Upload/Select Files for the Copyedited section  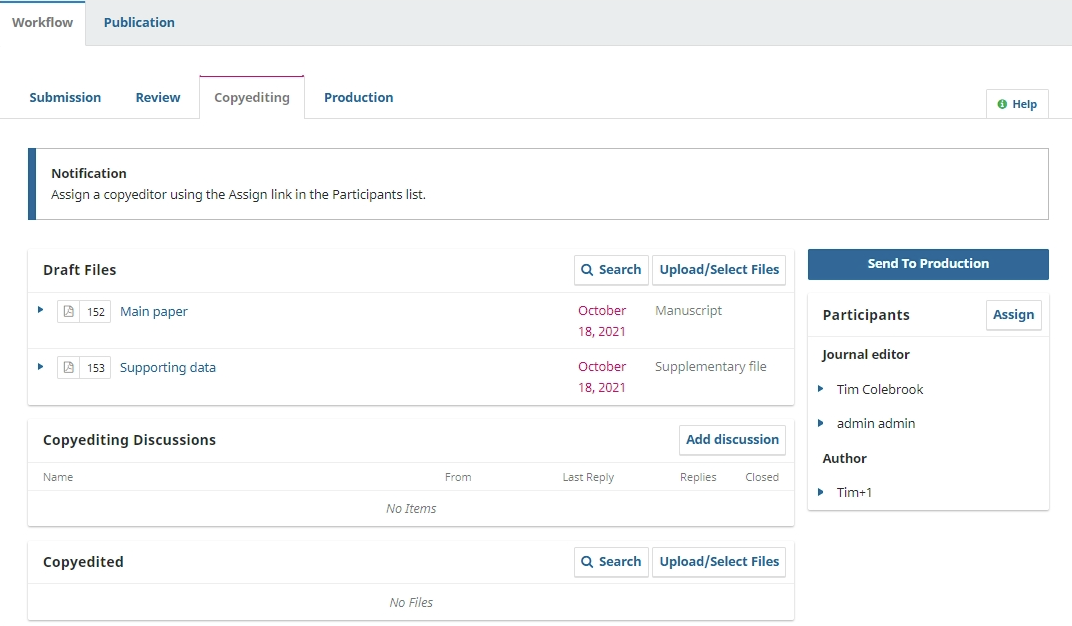(719, 562)
